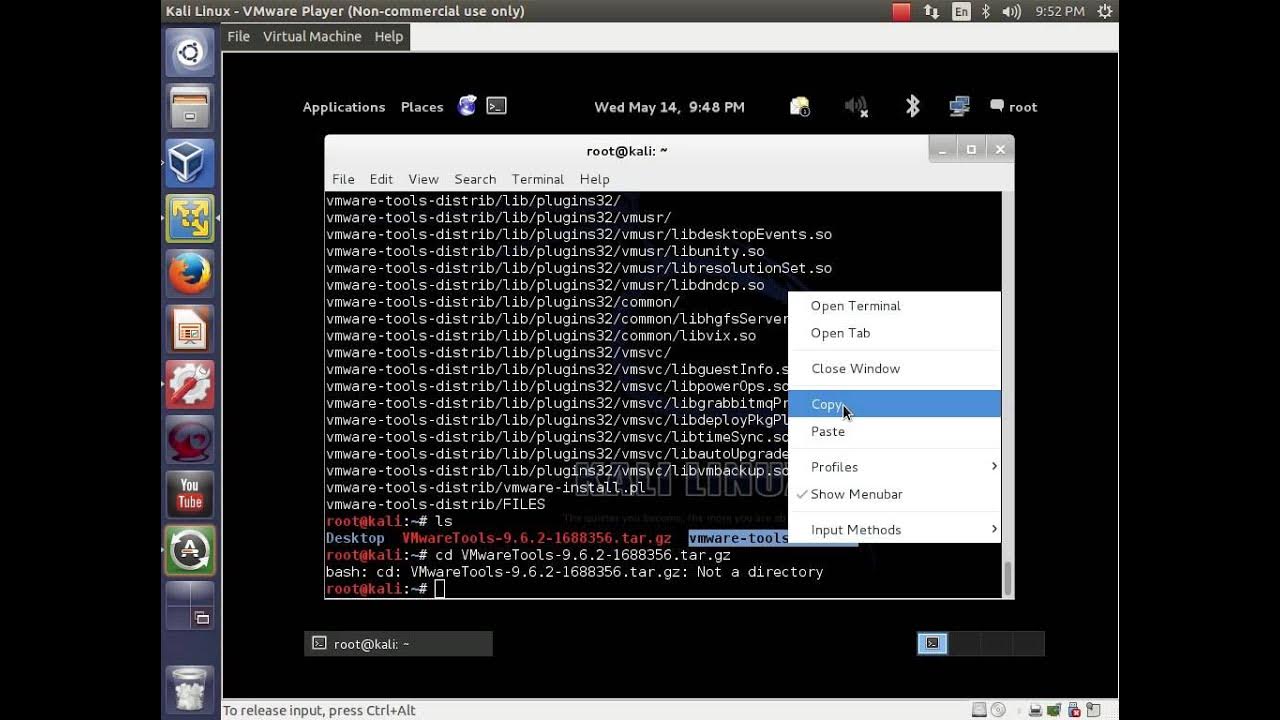
Task: Launch VirtualBox from the dock
Action: (190, 163)
